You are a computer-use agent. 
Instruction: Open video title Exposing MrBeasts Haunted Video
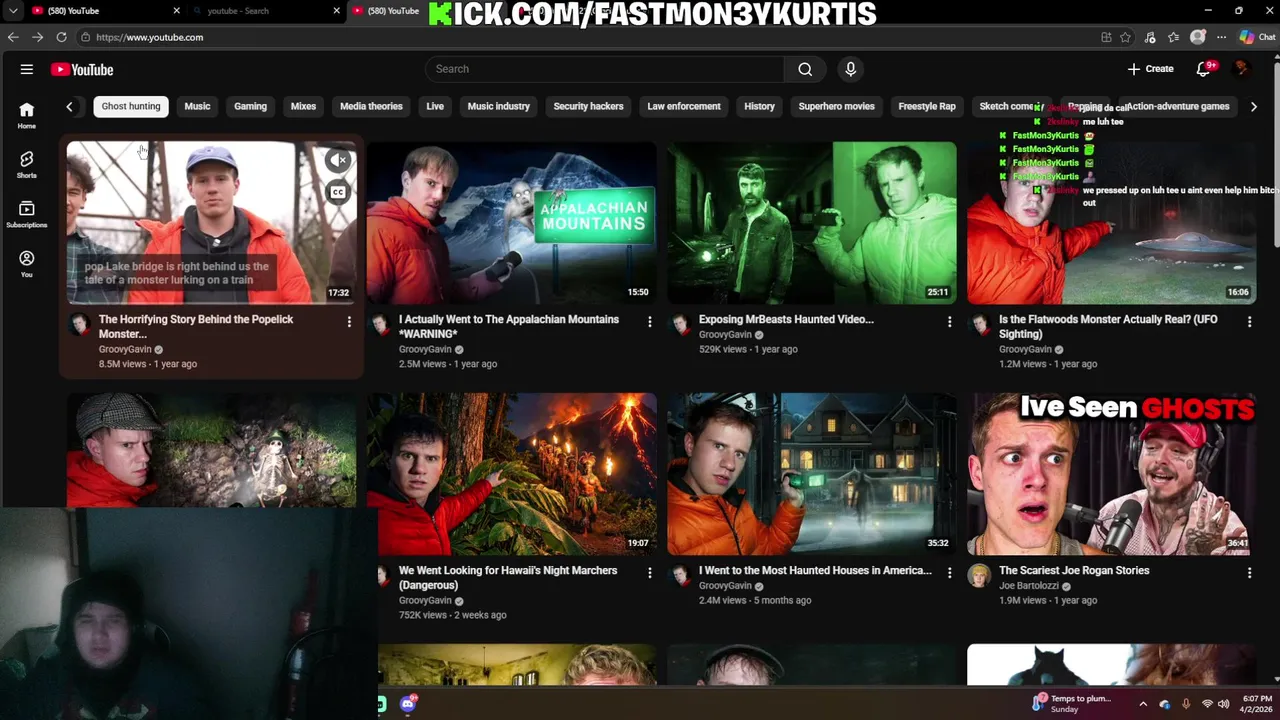[x=786, y=319]
